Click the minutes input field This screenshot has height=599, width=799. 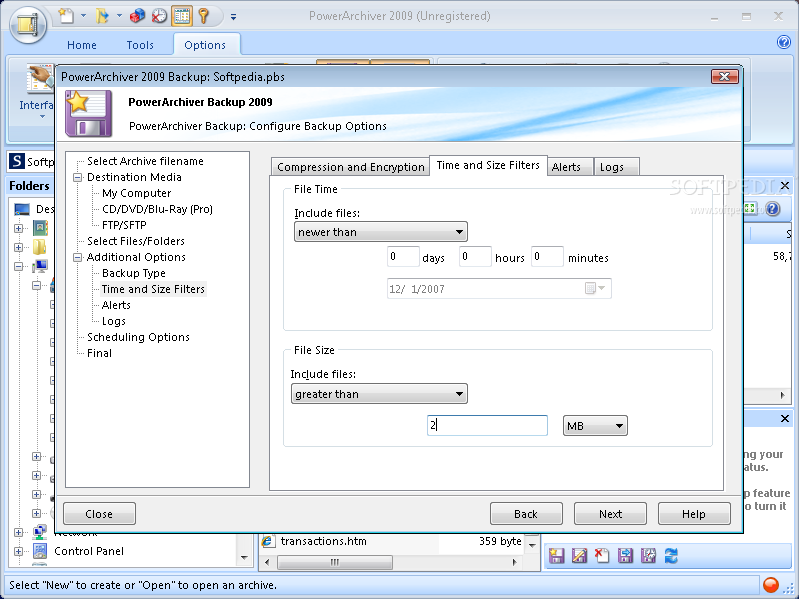pyautogui.click(x=547, y=257)
